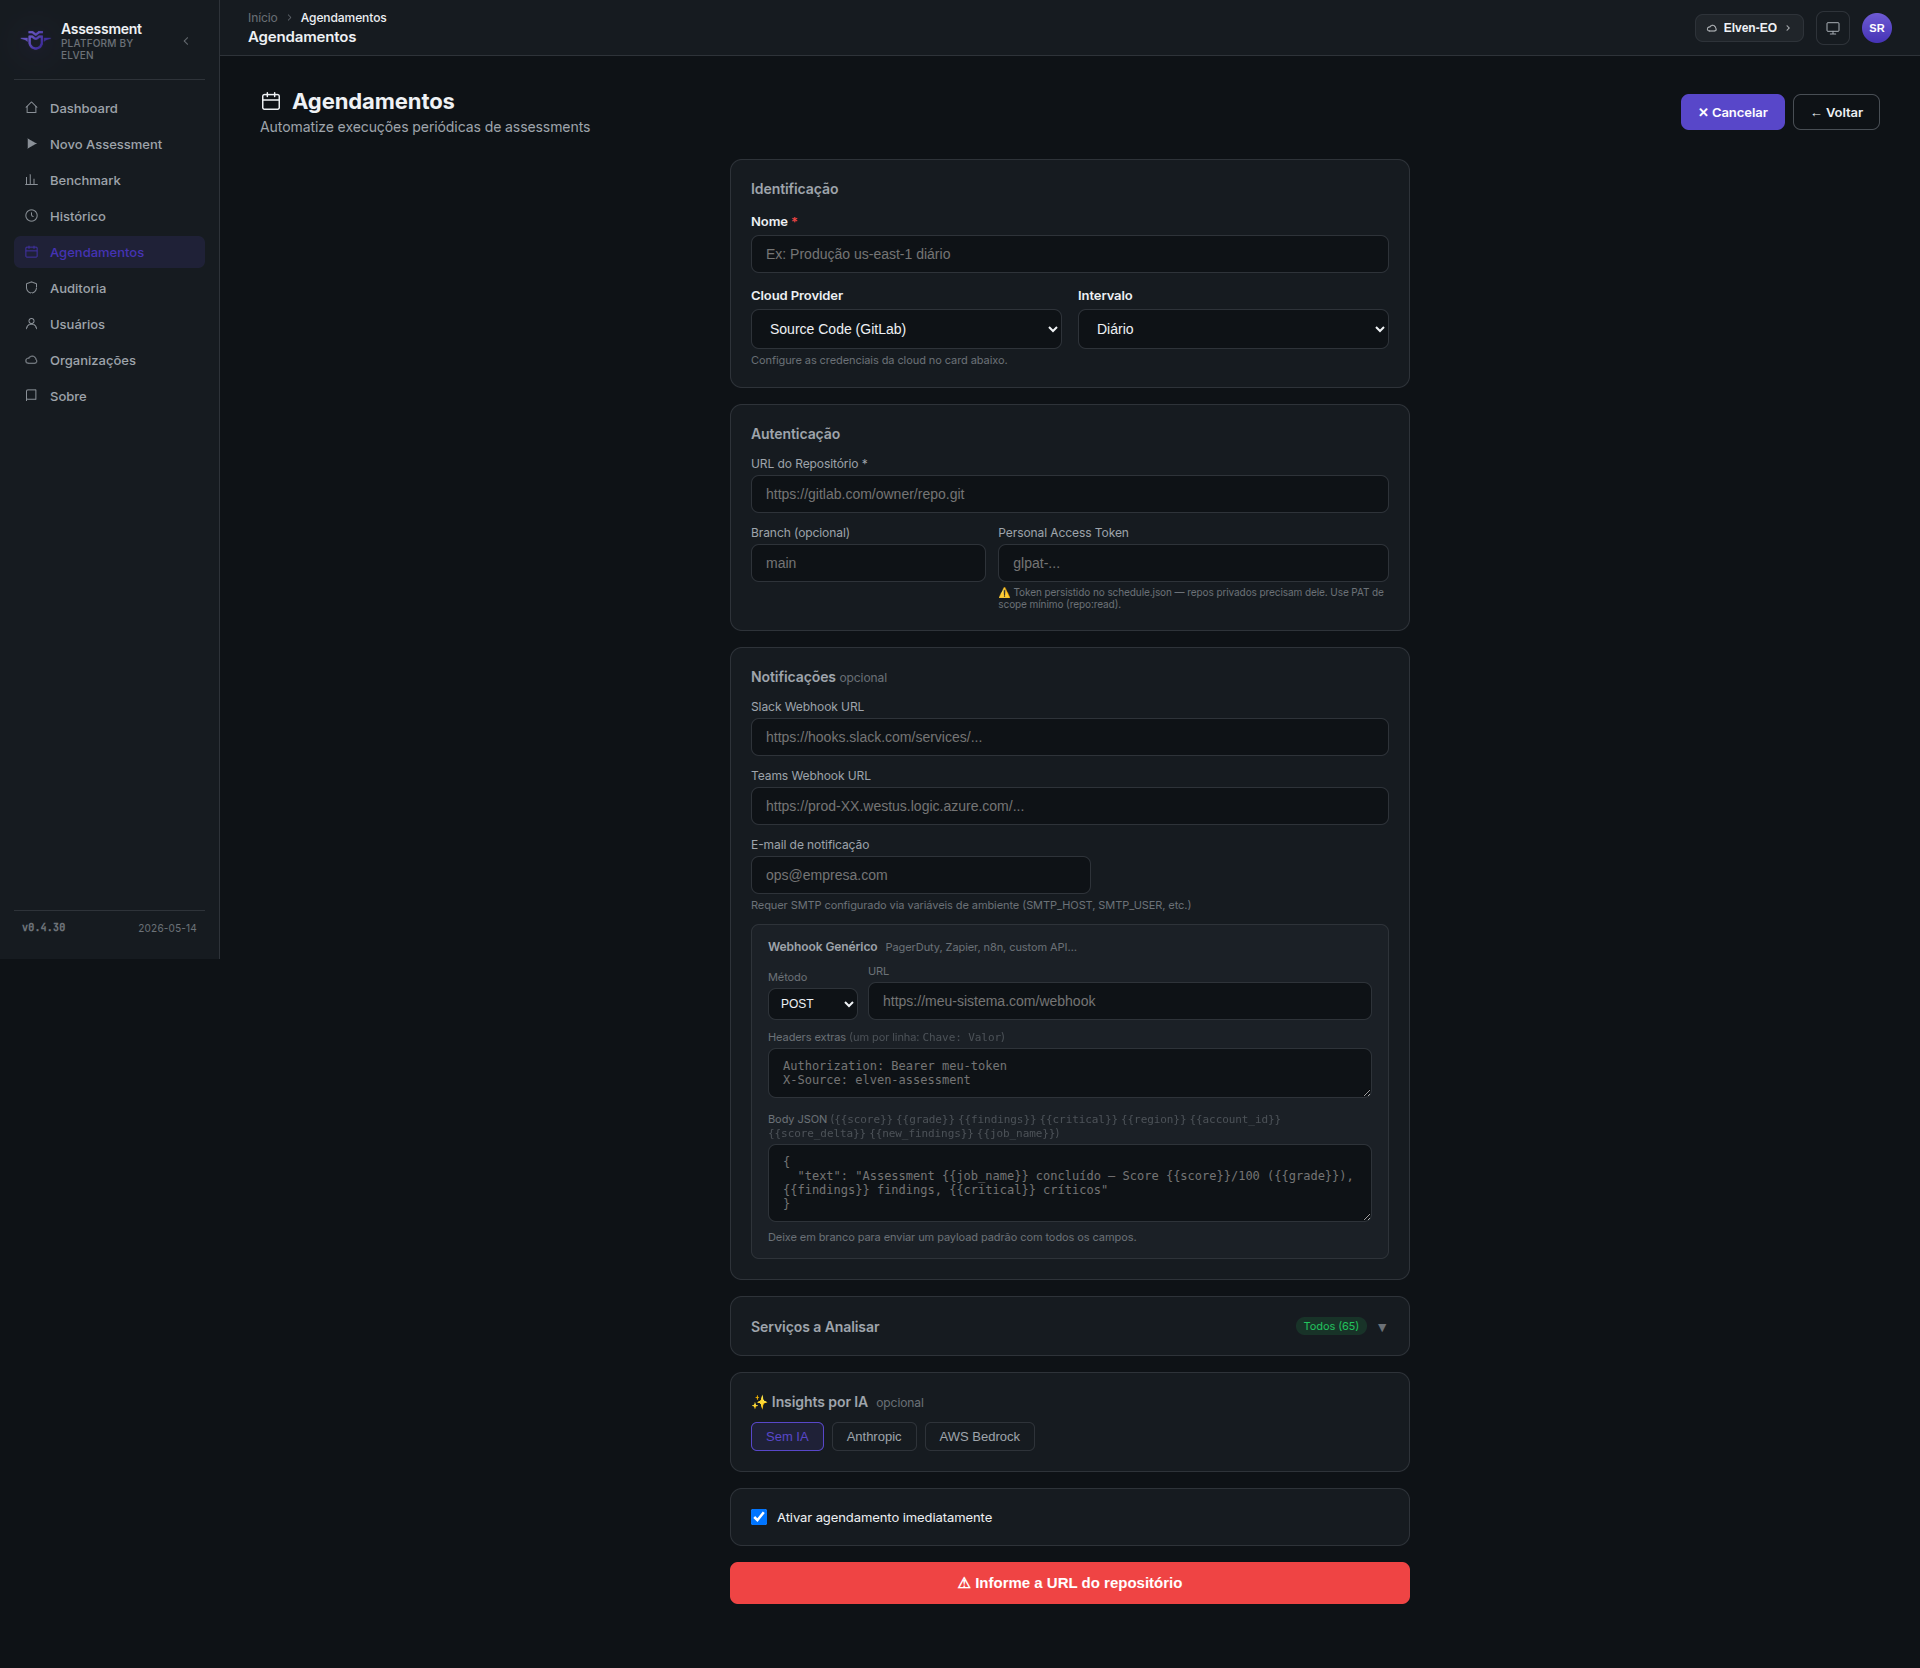
Task: Open the Elven-EO organization switcher
Action: point(1749,28)
